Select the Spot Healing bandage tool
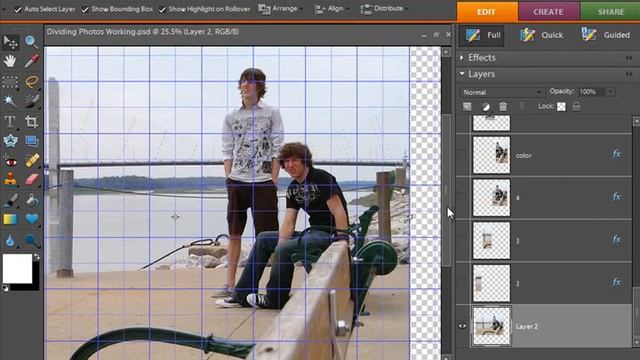The height and width of the screenshot is (360, 640). pos(32,160)
